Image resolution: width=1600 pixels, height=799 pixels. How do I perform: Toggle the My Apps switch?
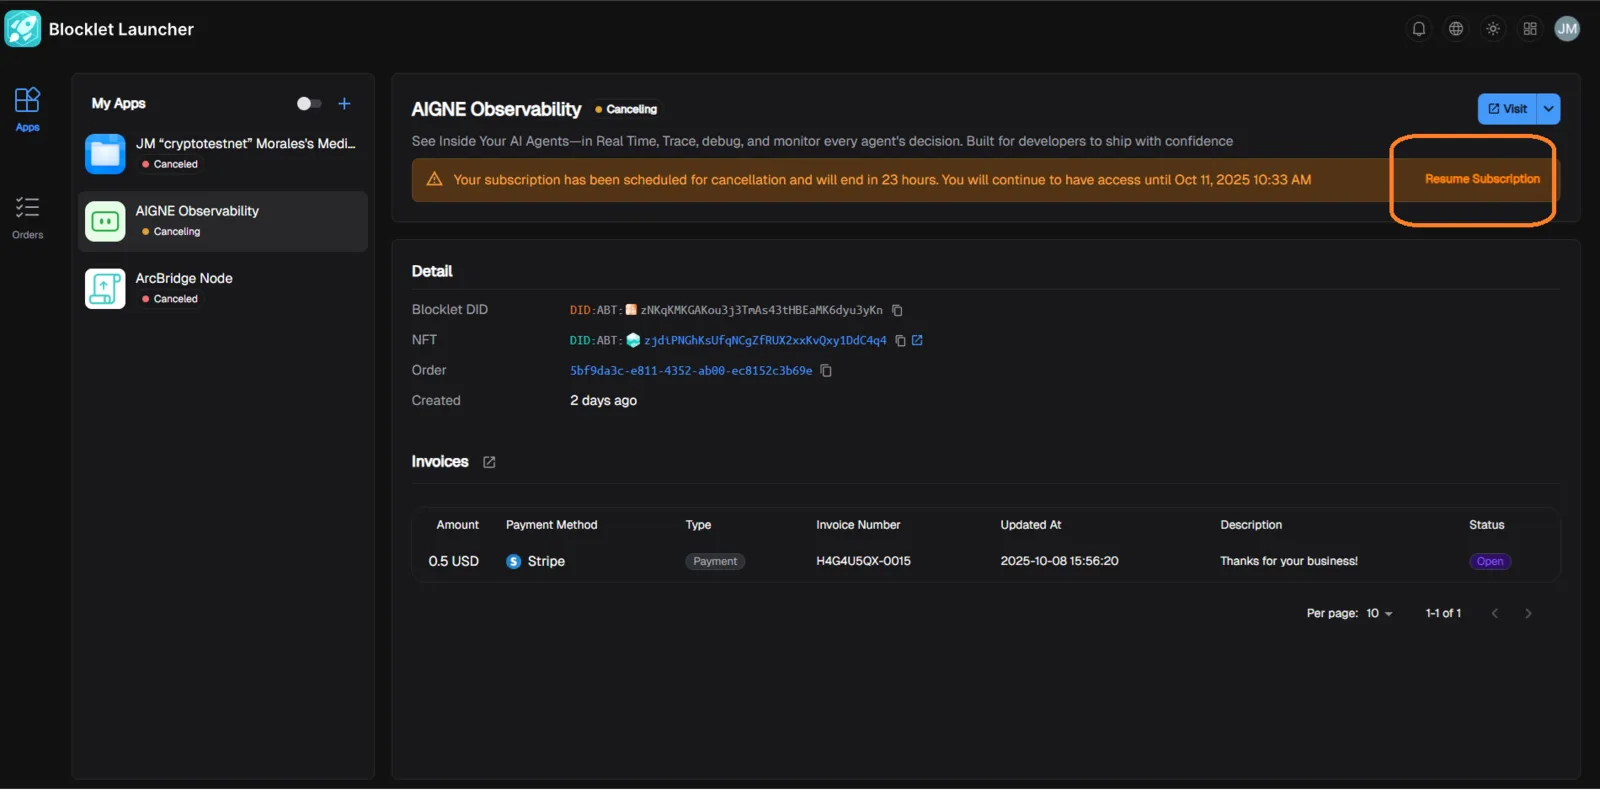click(309, 103)
